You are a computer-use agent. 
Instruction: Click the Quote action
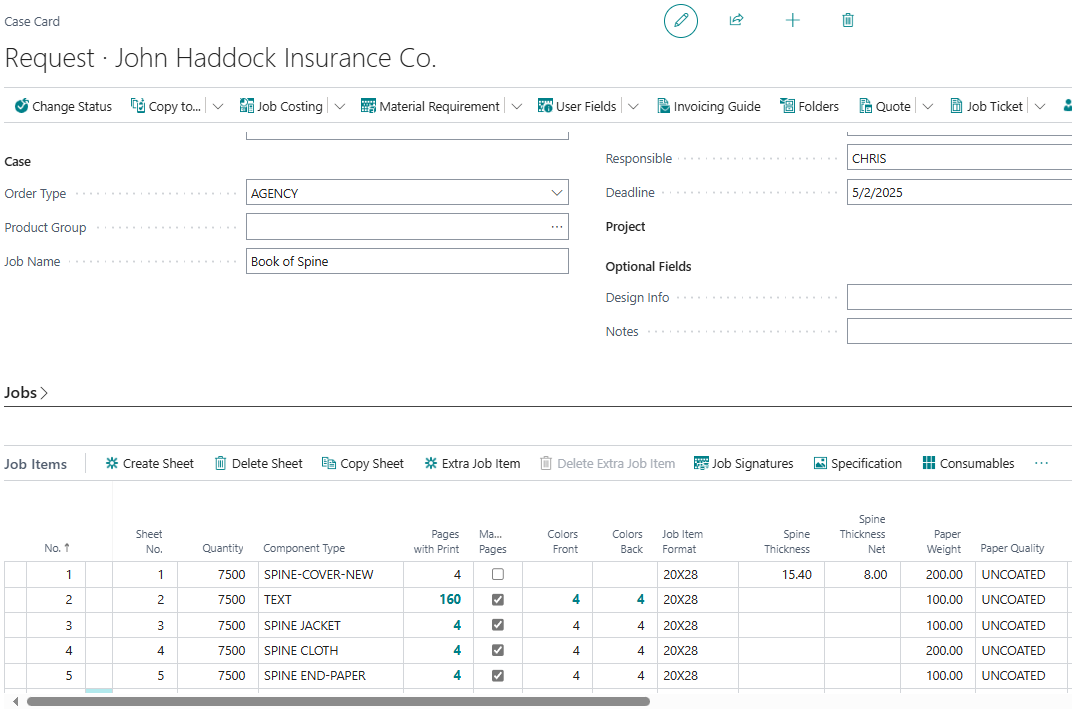point(885,106)
